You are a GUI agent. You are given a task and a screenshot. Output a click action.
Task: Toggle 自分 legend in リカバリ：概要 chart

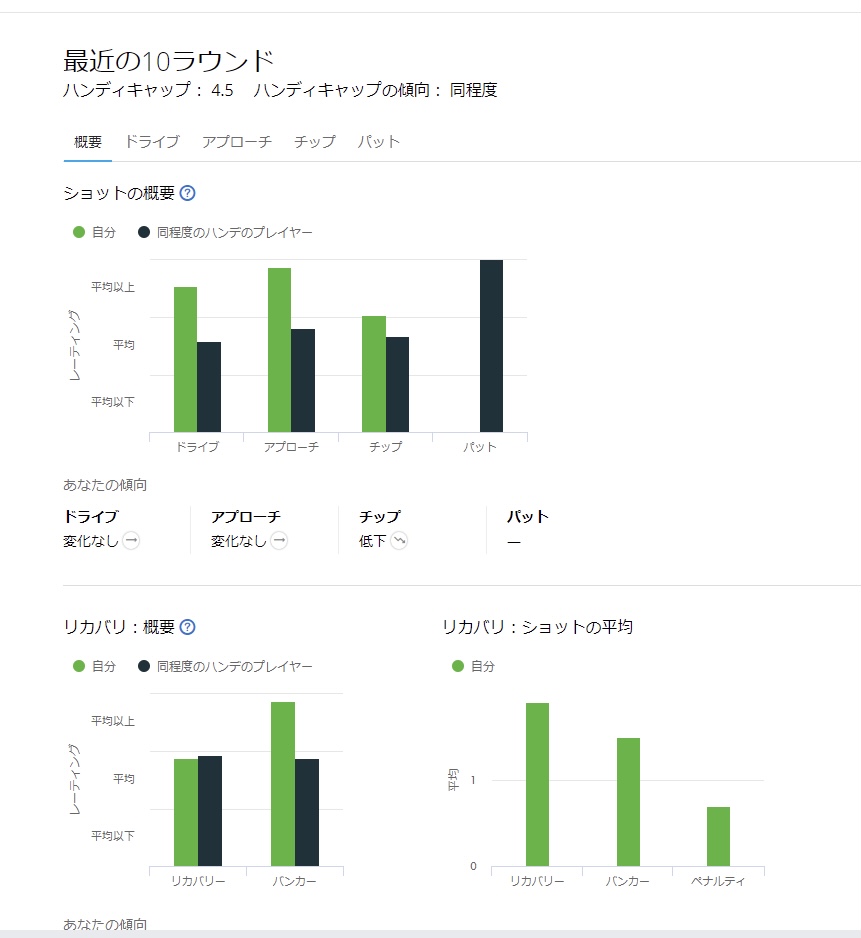click(x=95, y=666)
